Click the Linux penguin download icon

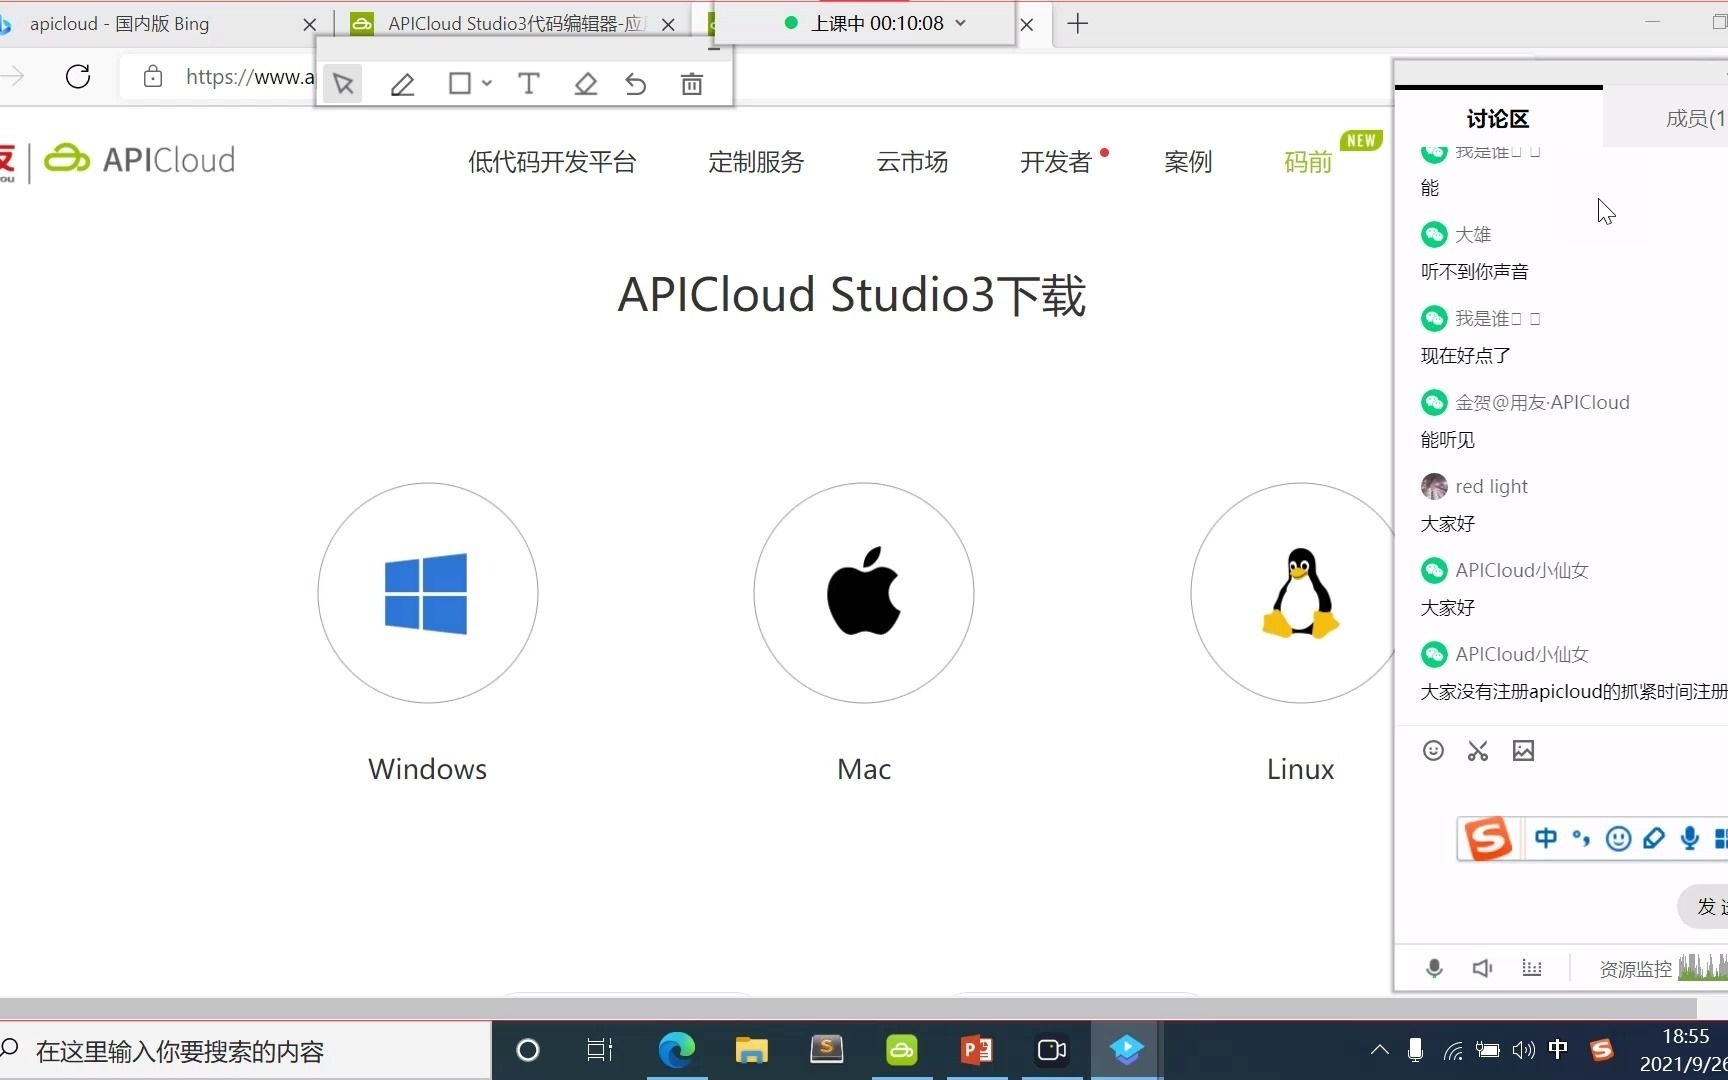pos(1300,593)
